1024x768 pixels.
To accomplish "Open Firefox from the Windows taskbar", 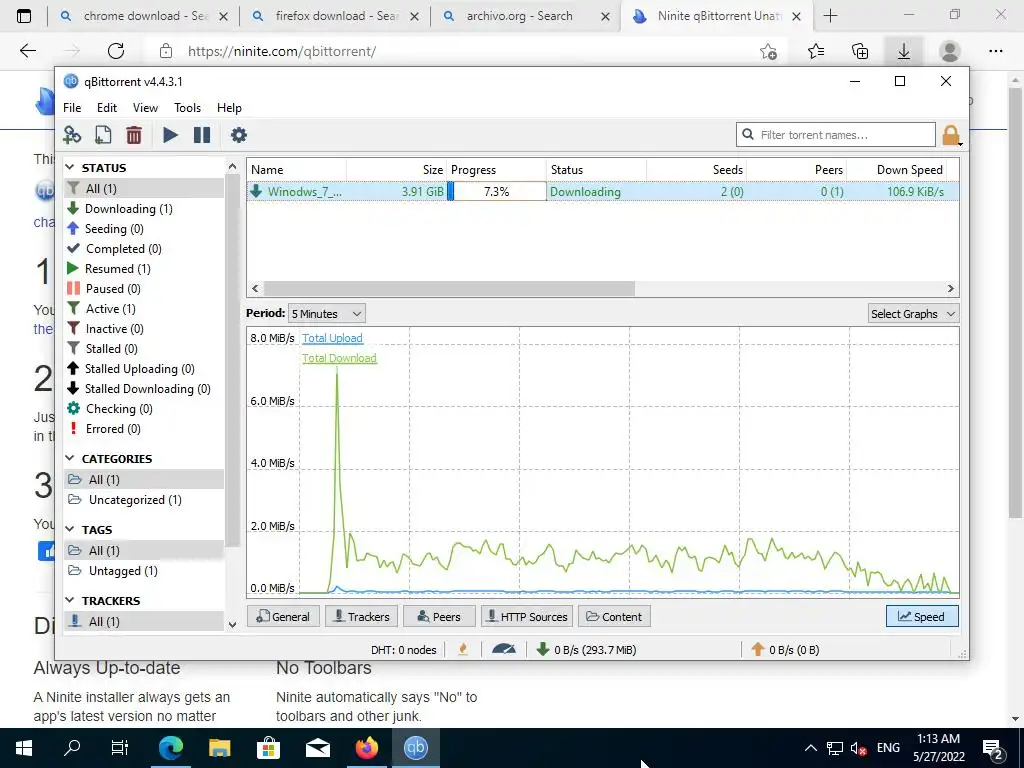I will (366, 748).
